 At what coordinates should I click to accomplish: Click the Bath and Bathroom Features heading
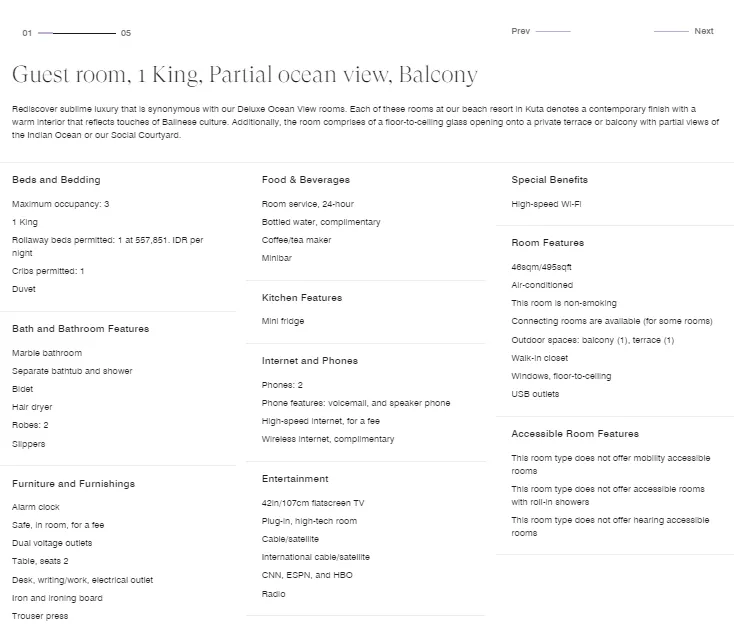pyautogui.click(x=80, y=329)
